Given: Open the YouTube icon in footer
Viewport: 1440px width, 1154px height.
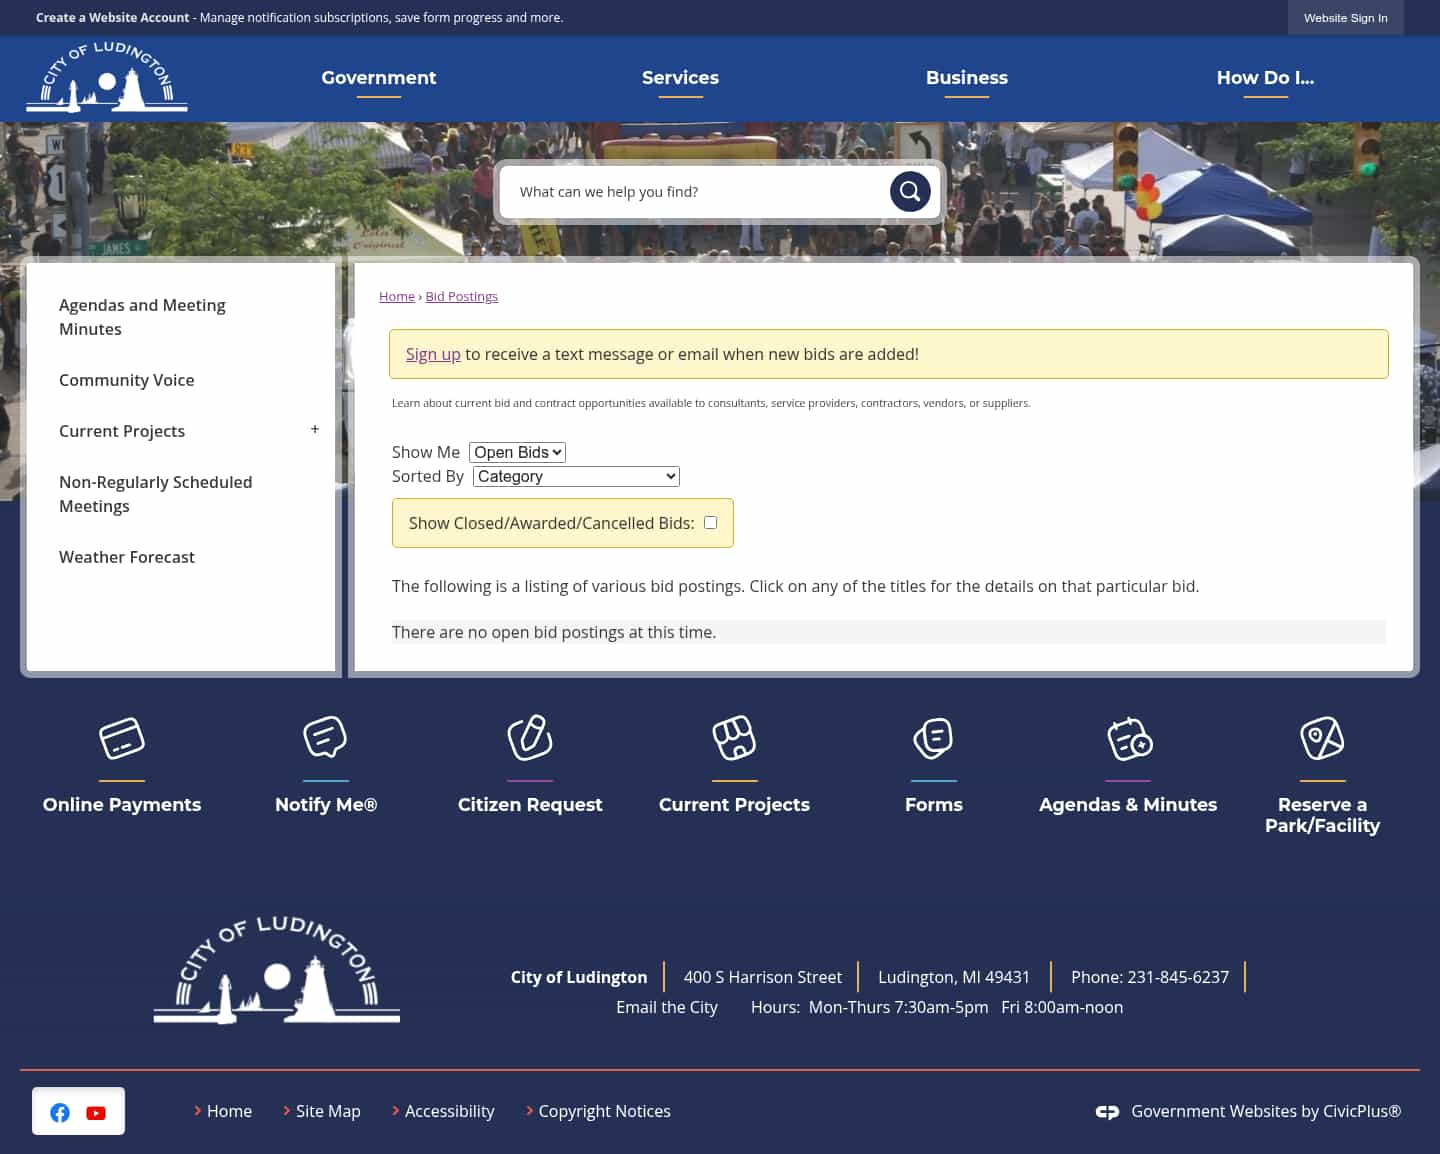Looking at the screenshot, I should point(96,1113).
